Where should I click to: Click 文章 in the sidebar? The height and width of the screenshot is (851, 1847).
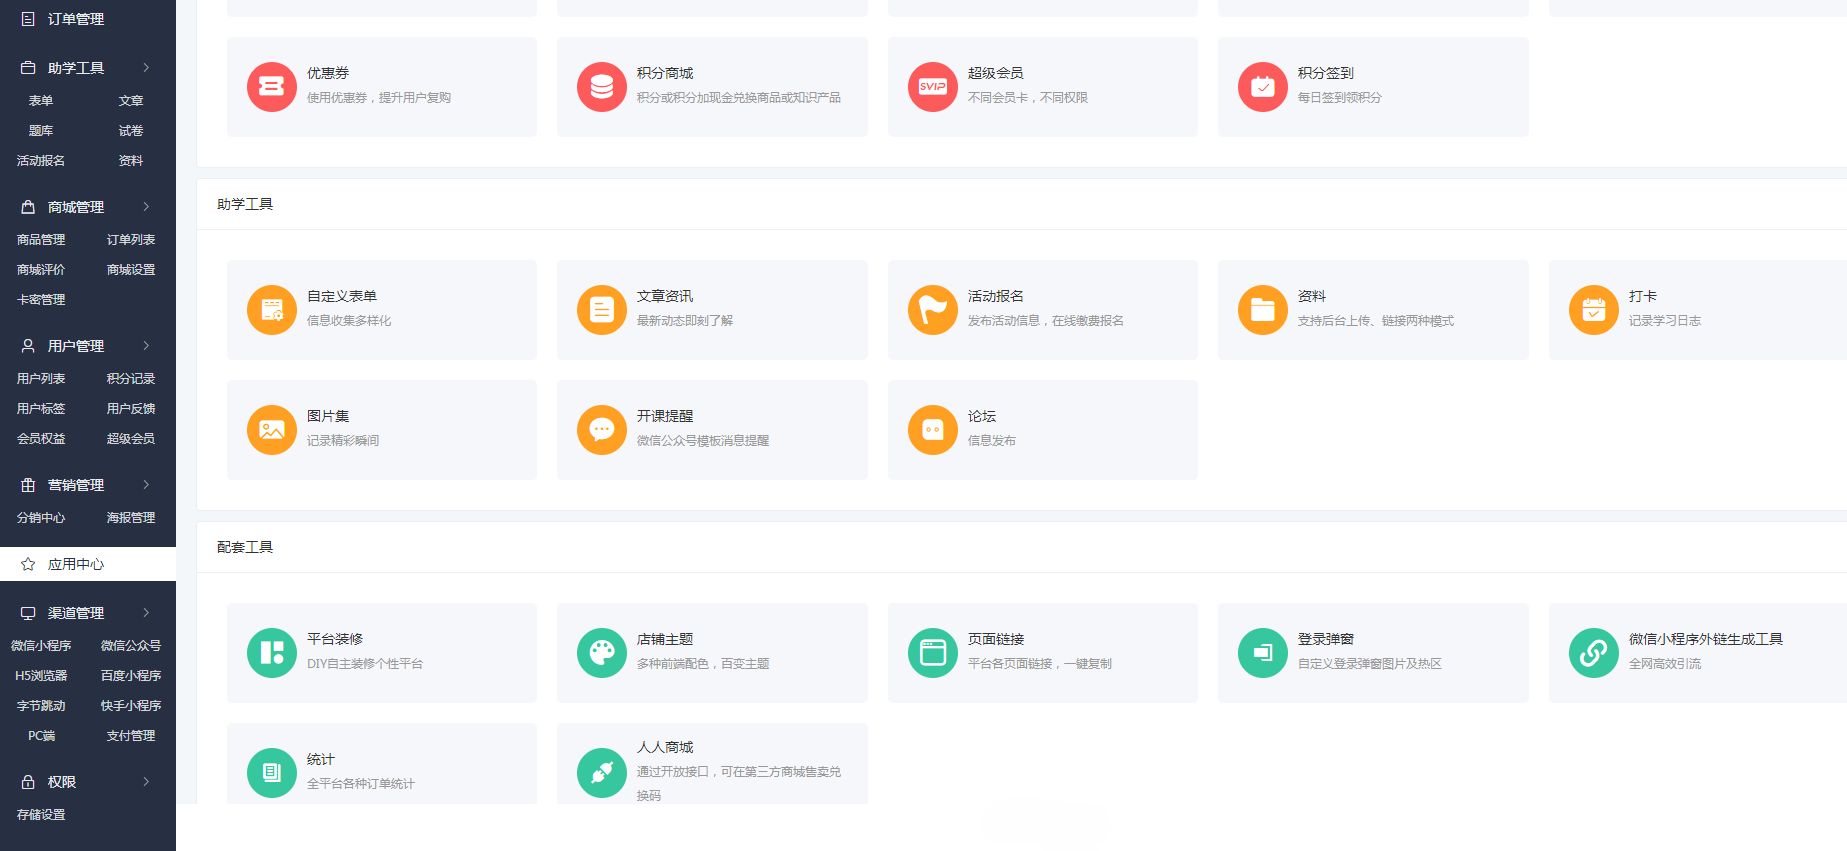tap(131, 101)
